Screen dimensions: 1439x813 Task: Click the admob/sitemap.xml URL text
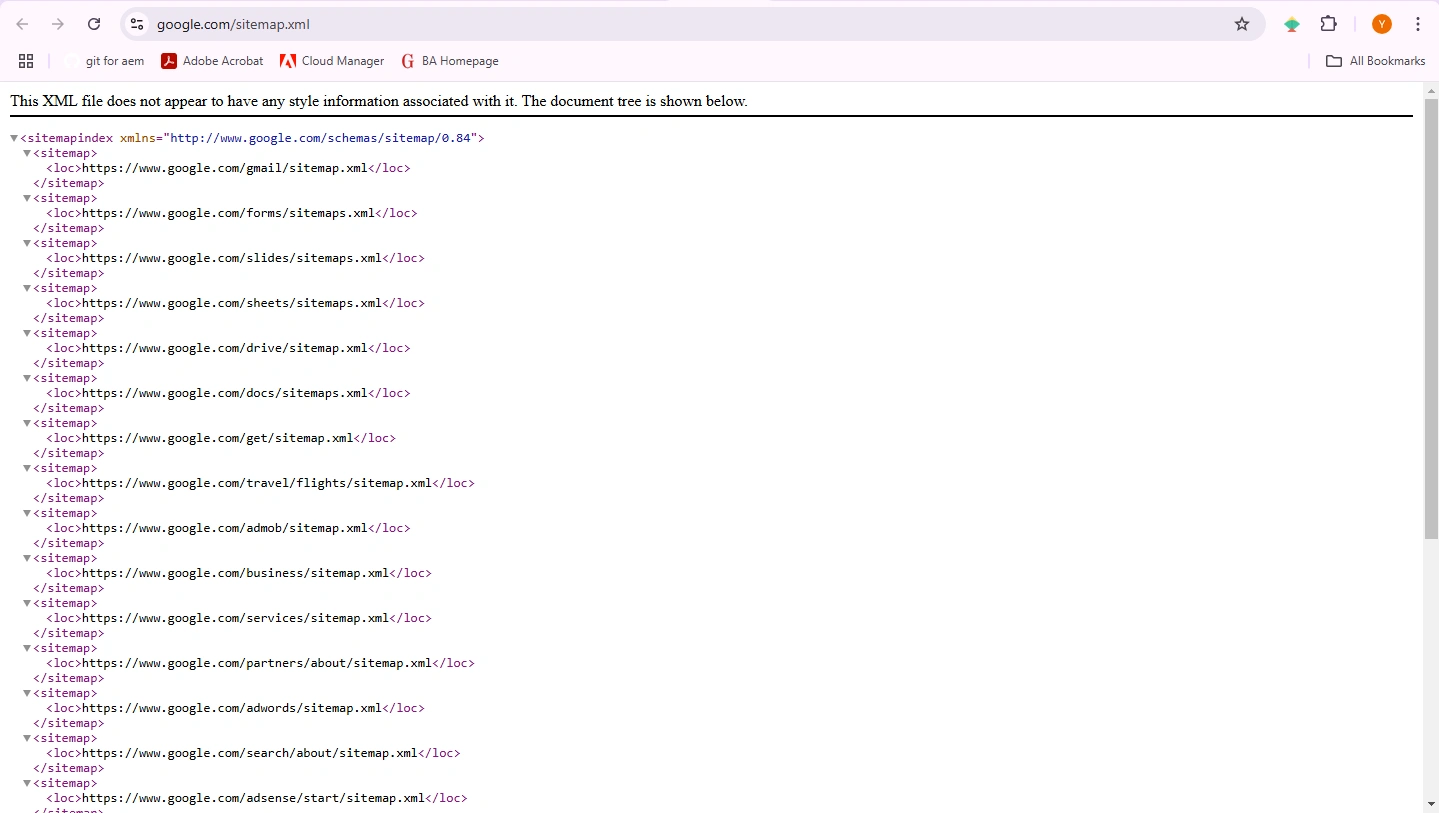[x=225, y=528]
